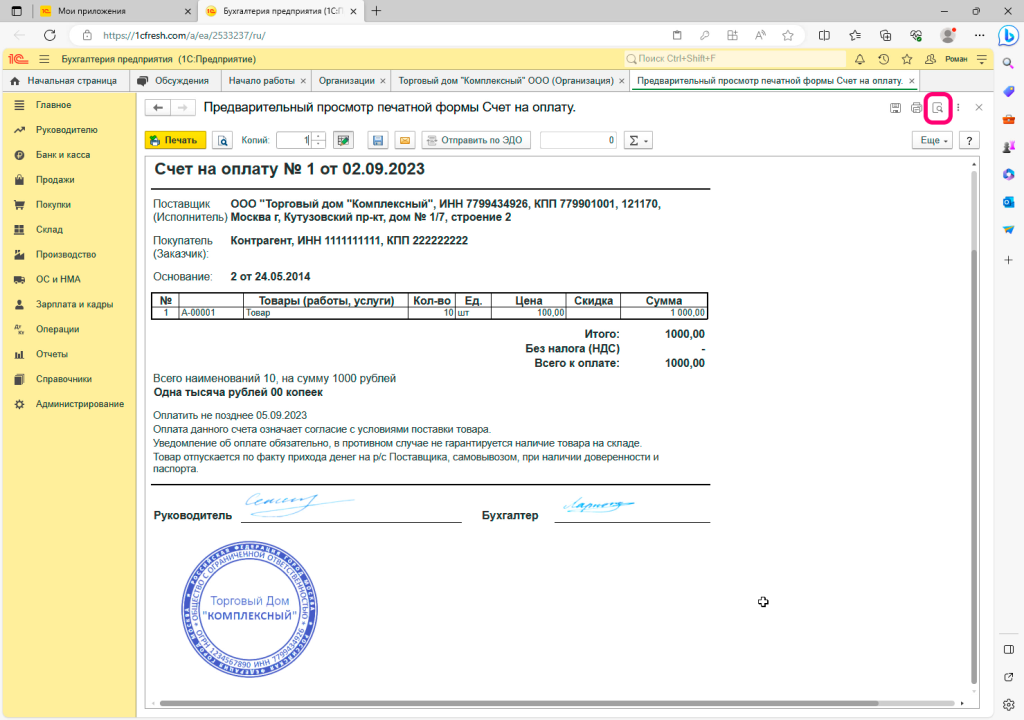Screen dimensions: 1024x720
Task: Toggle the signature and stamp edit button
Action: pos(343,140)
